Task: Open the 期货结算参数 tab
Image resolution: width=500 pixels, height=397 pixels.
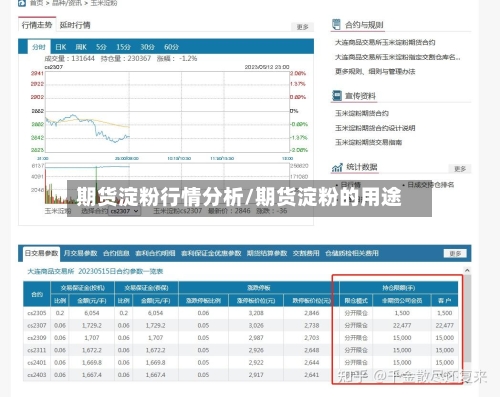Action: (x=267, y=253)
